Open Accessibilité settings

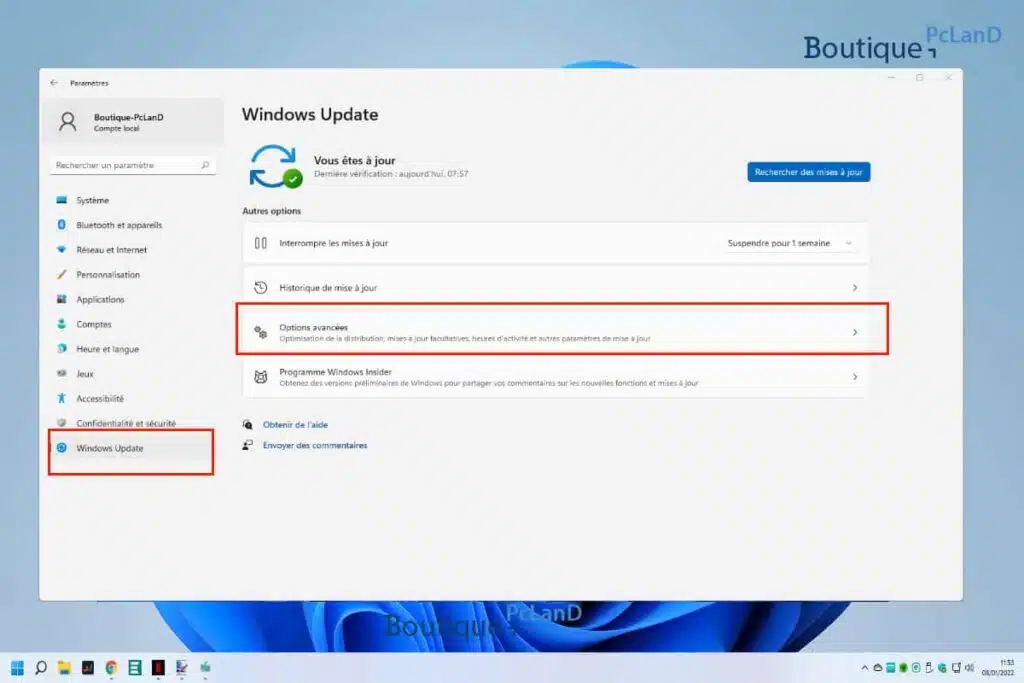[x=133, y=399]
